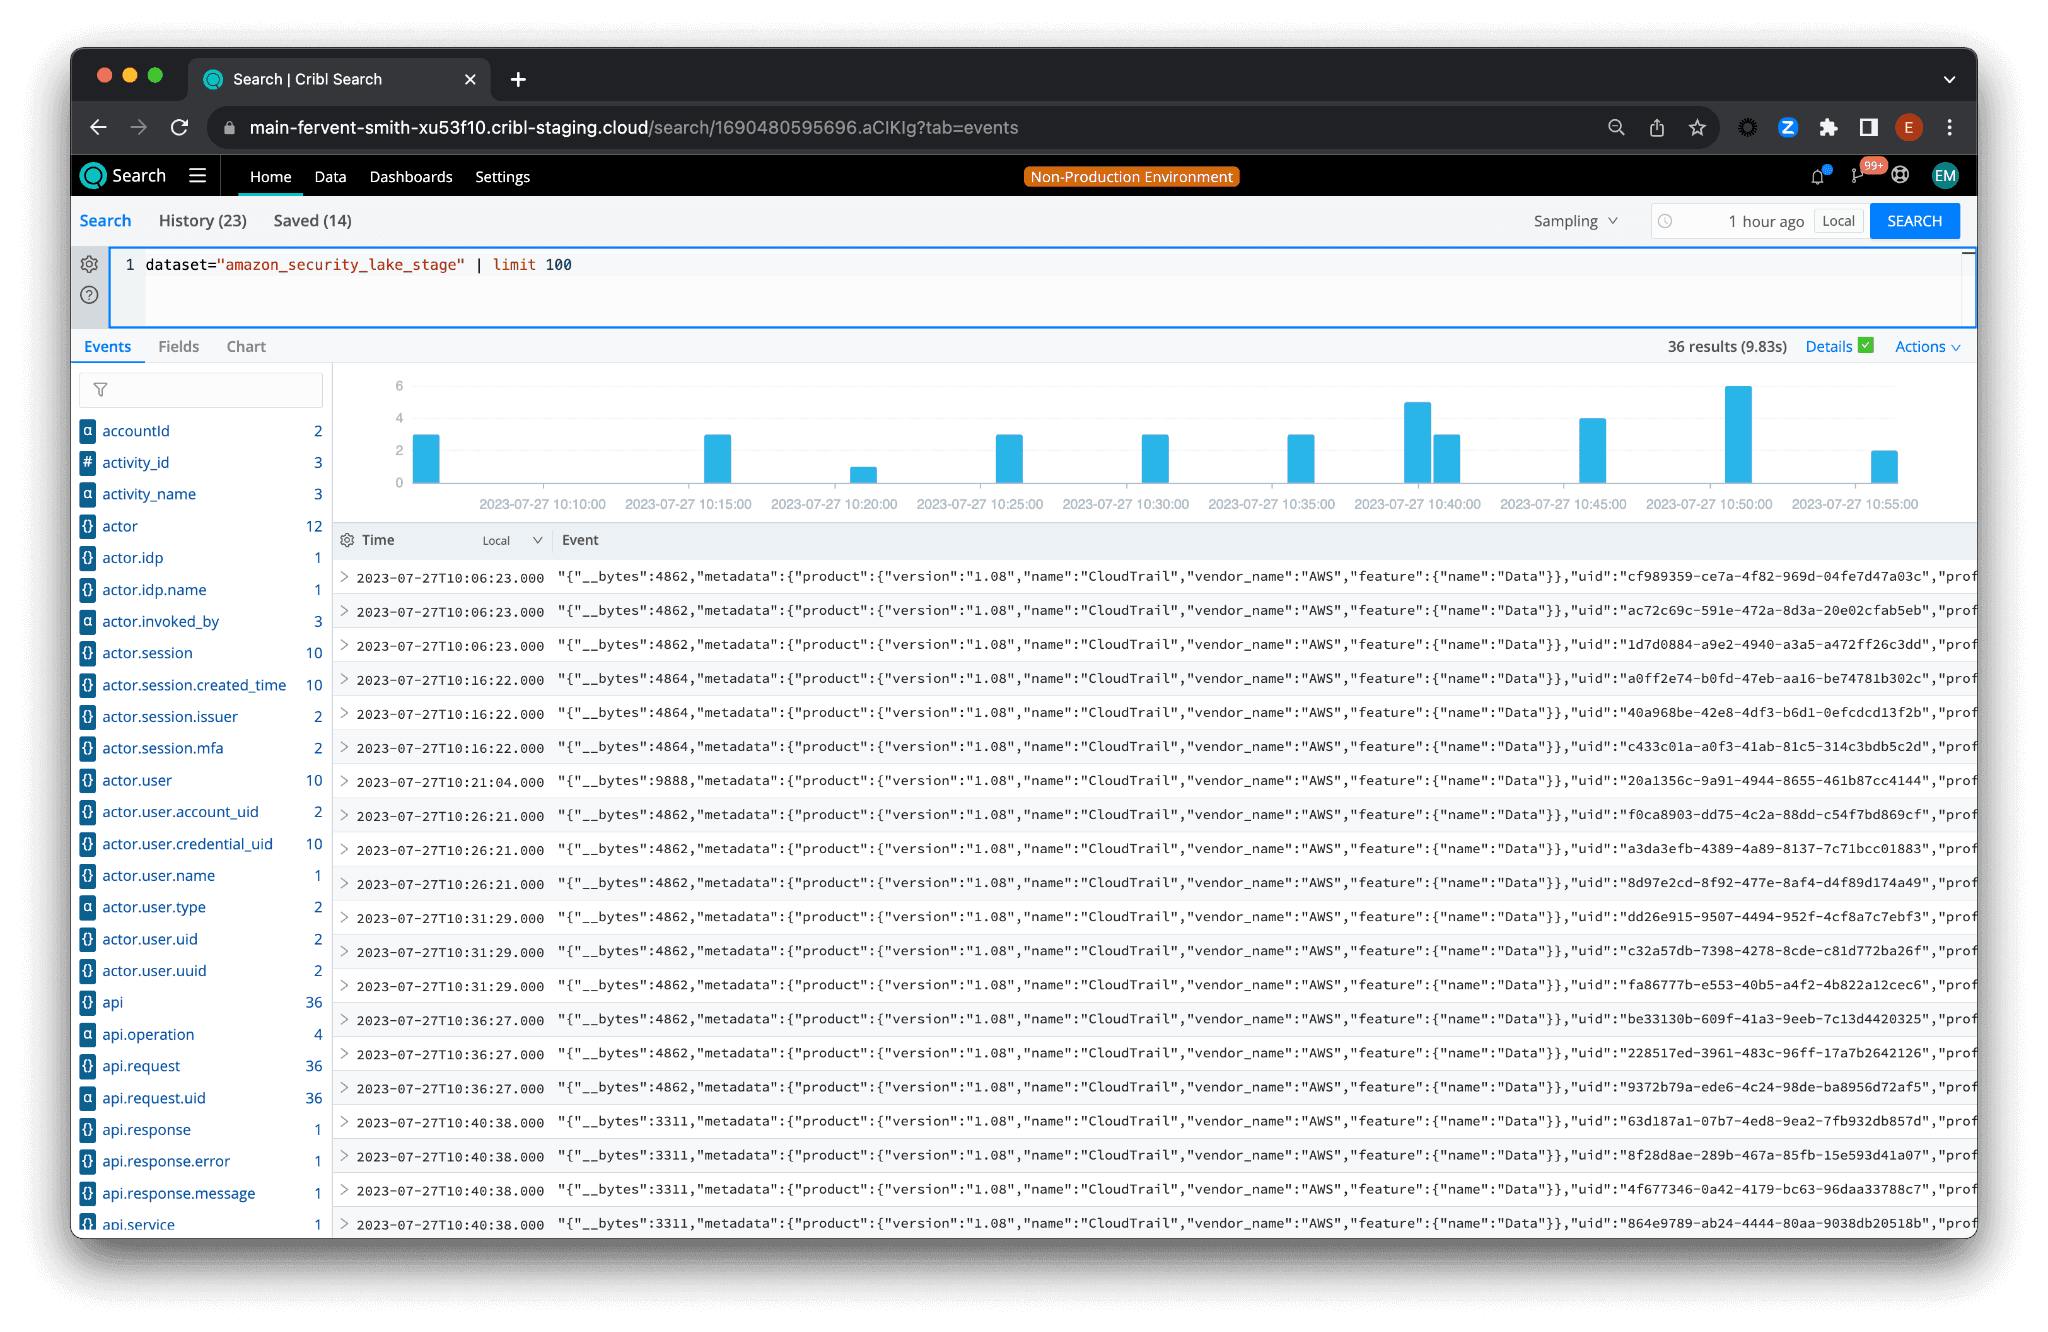Open the History (23) link
Viewport: 2048px width, 1332px height.
[x=202, y=221]
